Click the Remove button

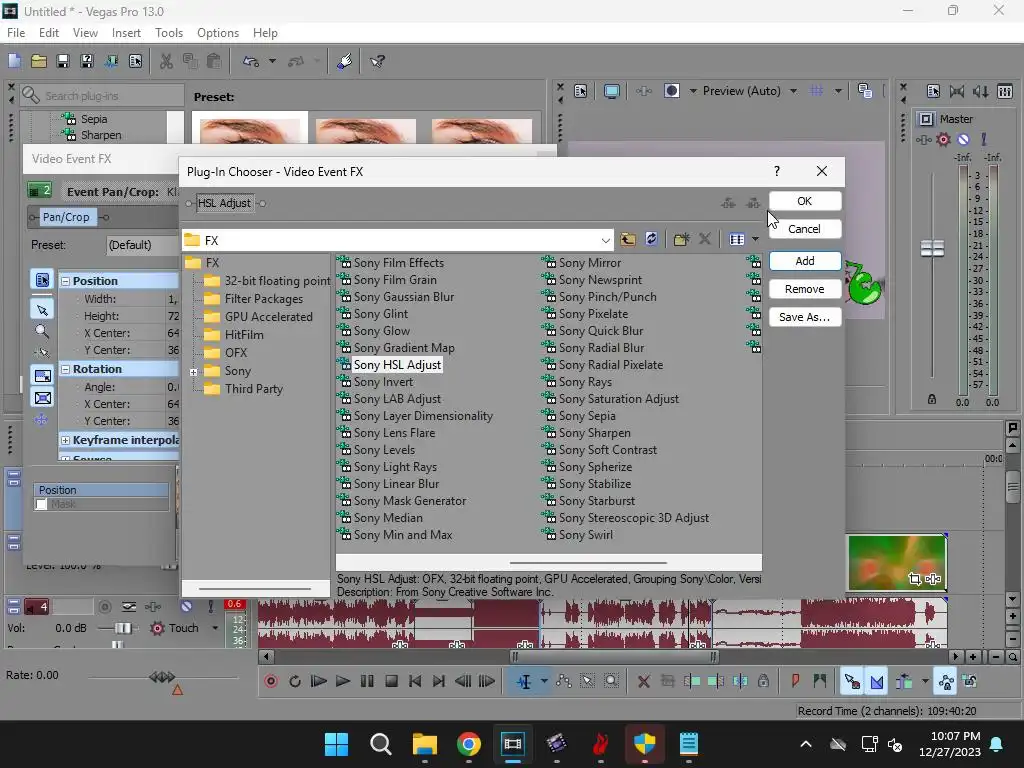point(805,289)
